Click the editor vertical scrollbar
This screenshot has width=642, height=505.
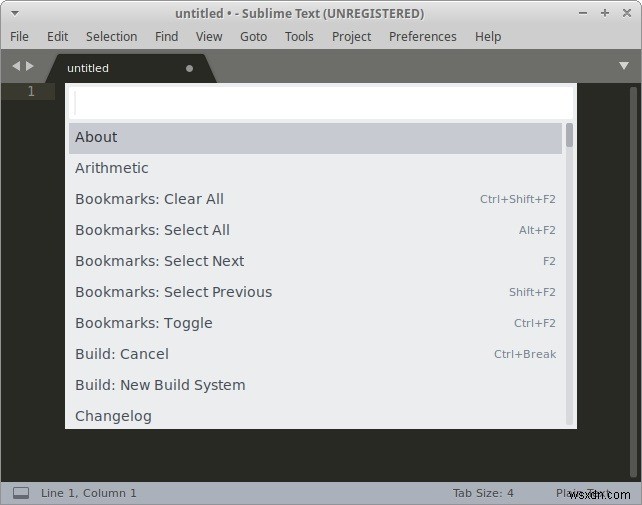click(633, 281)
